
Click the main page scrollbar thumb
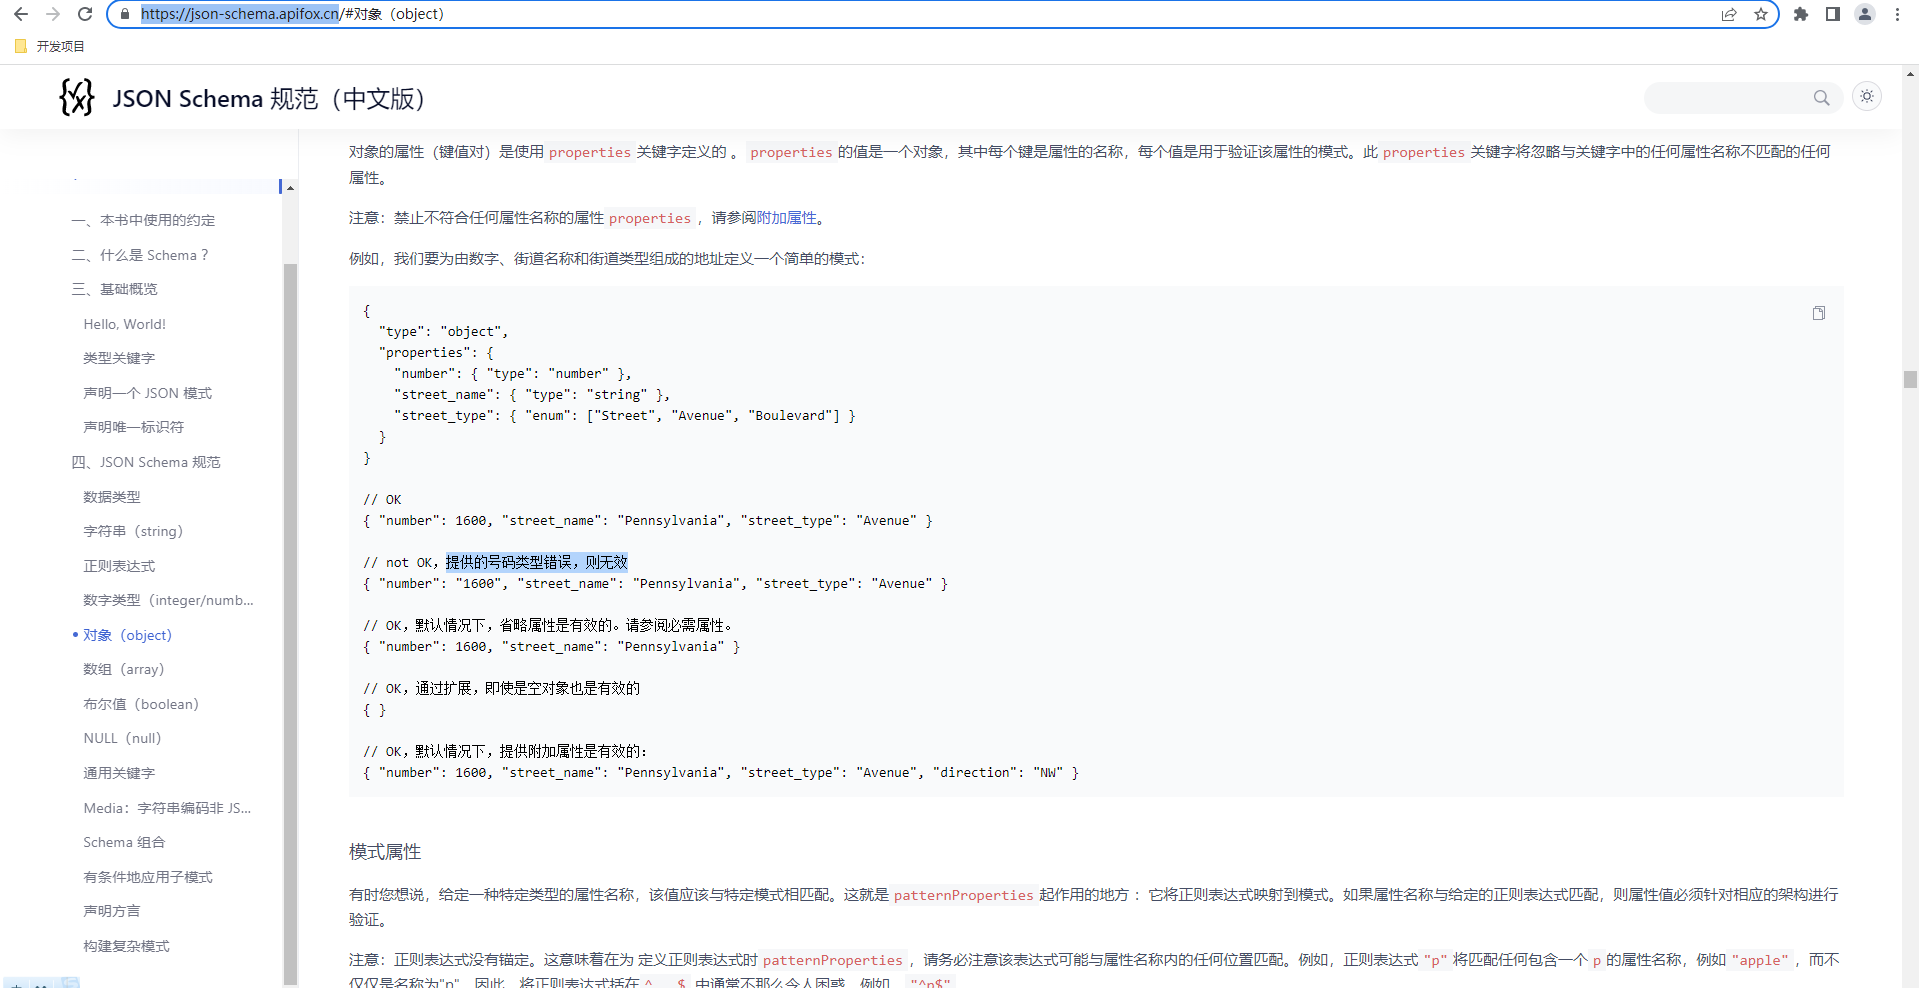[x=1910, y=379]
